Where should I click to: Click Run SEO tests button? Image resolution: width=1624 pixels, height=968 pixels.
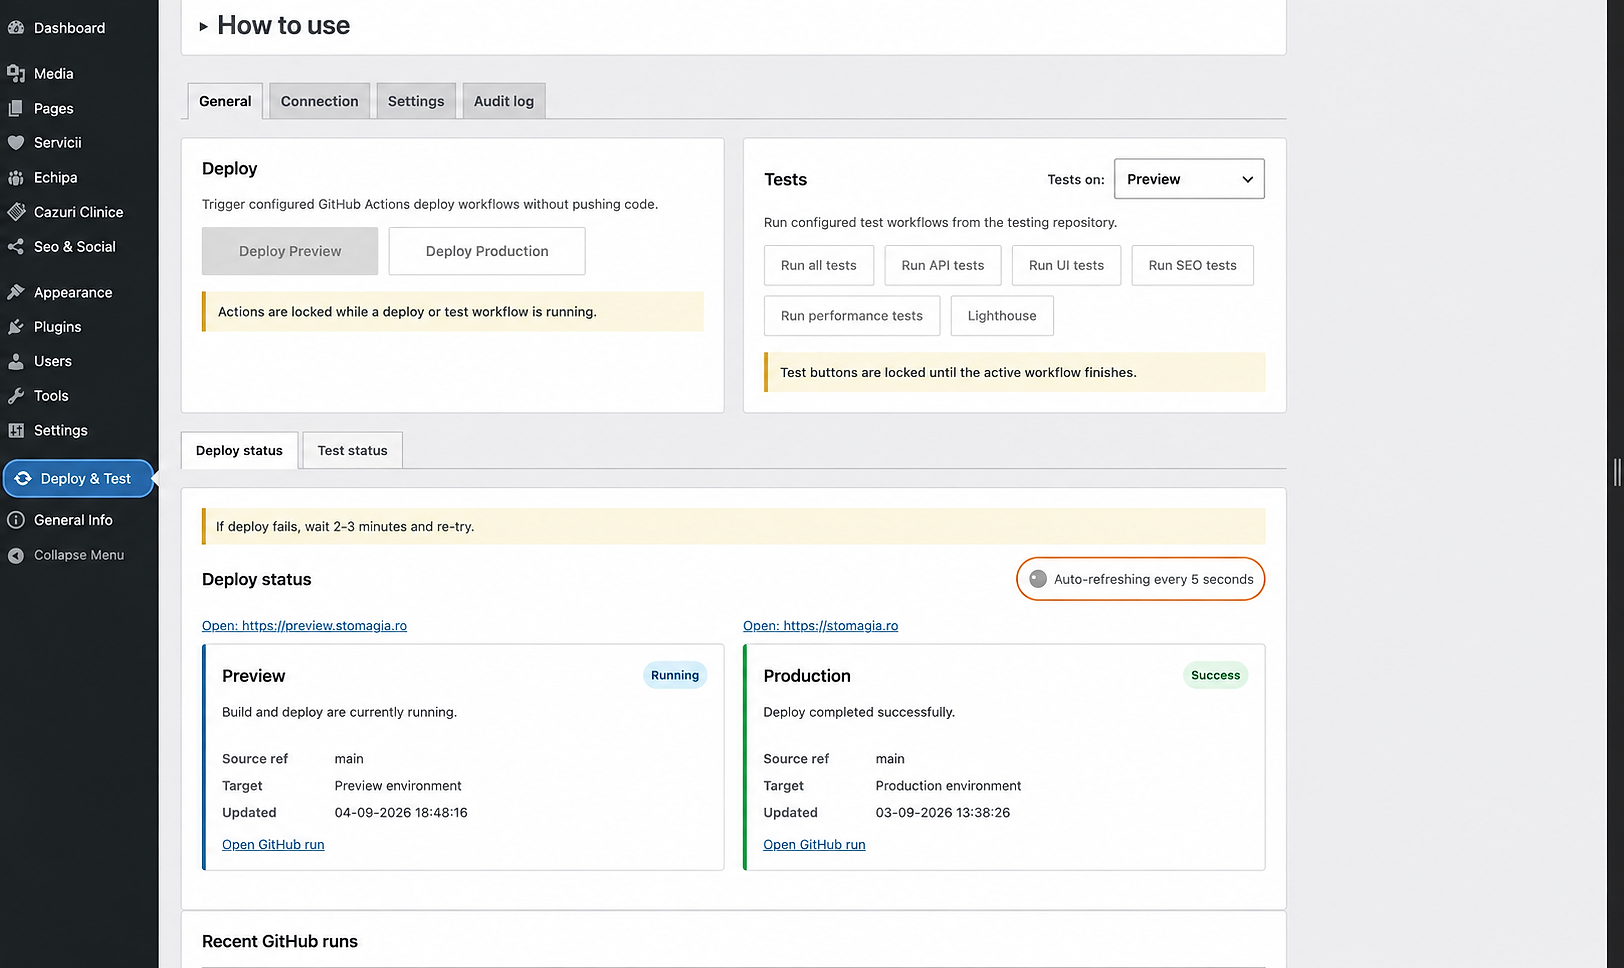tap(1192, 265)
